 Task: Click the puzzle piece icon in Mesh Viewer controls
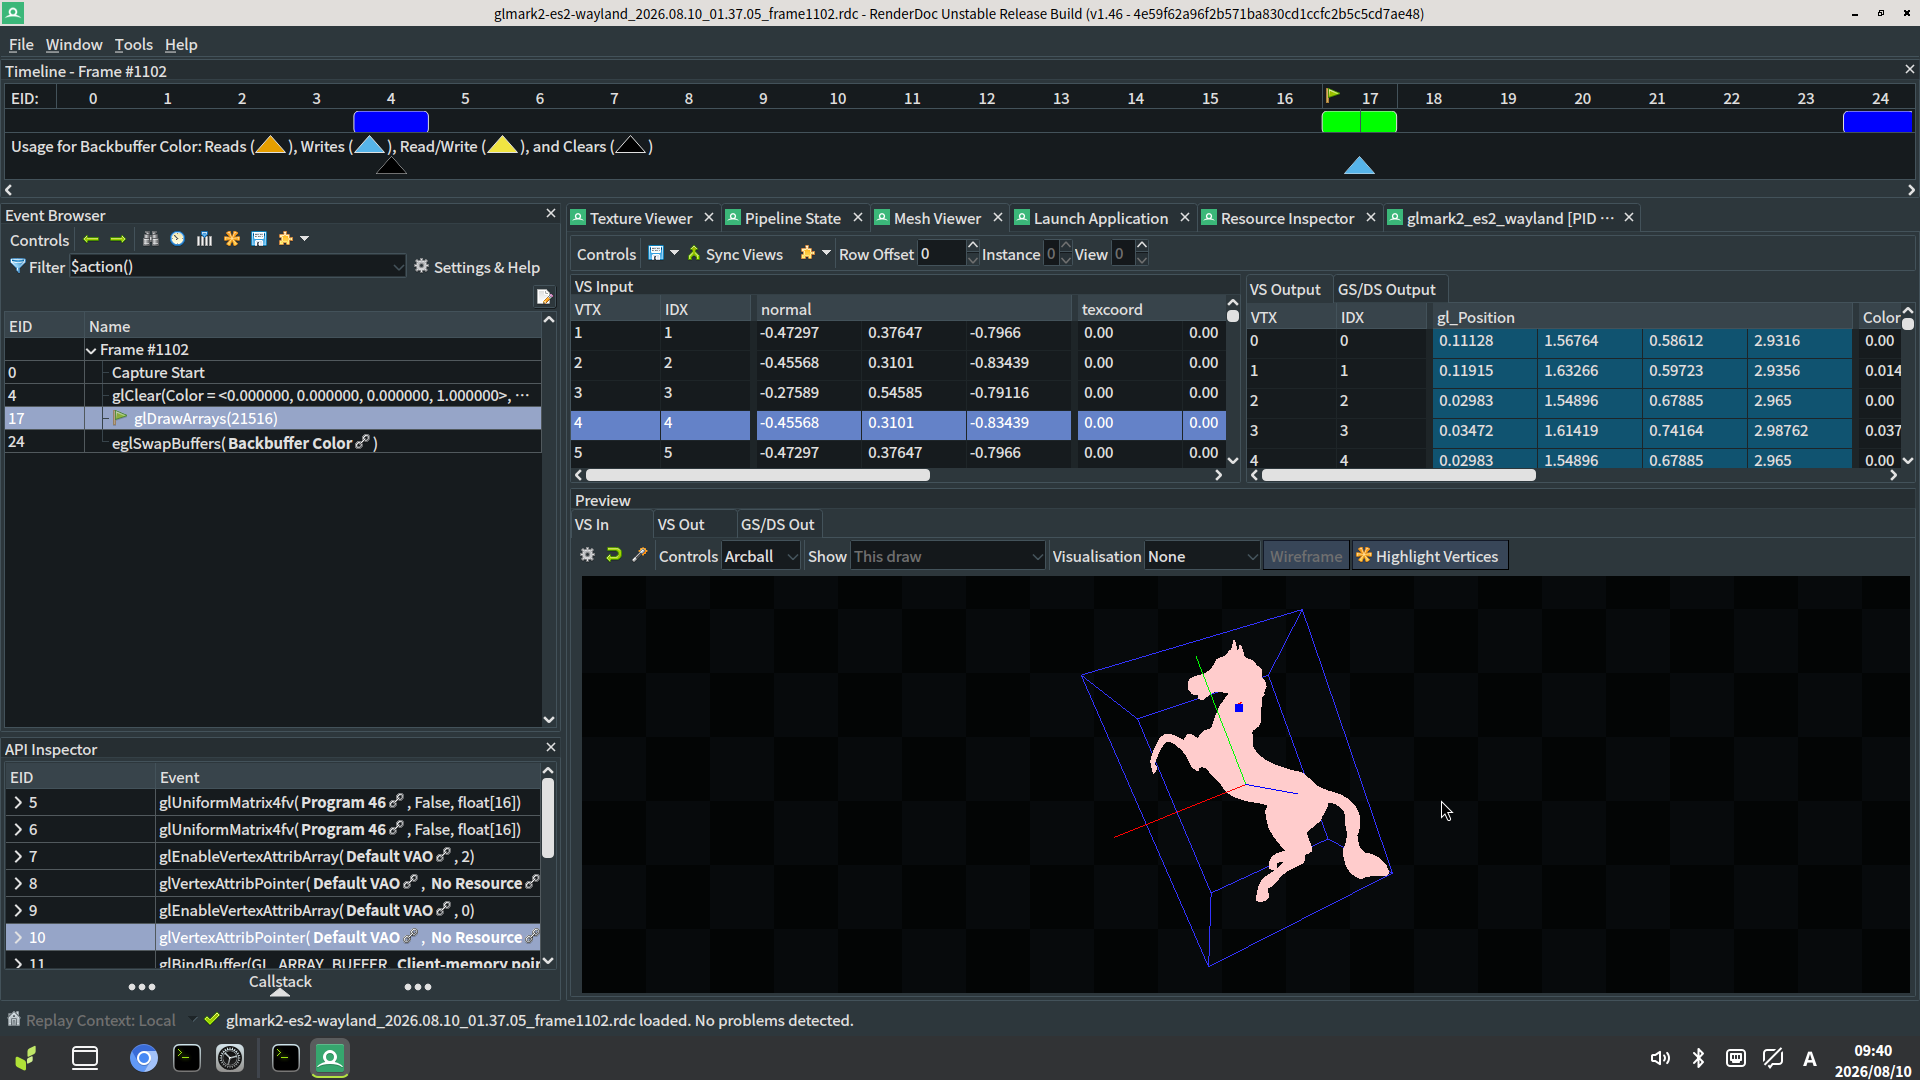pos(808,253)
